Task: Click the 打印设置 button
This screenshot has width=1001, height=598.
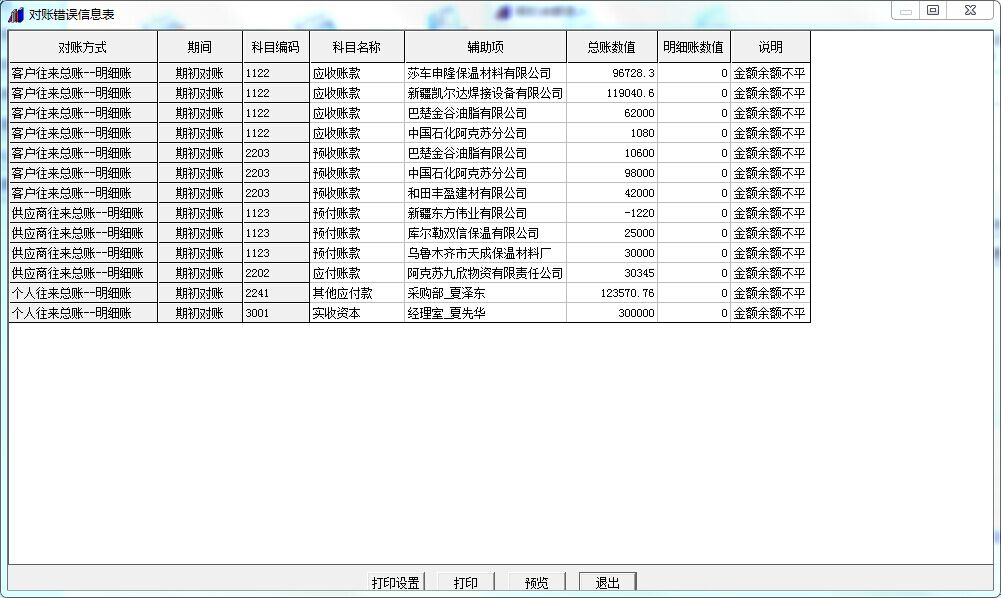Action: 396,582
